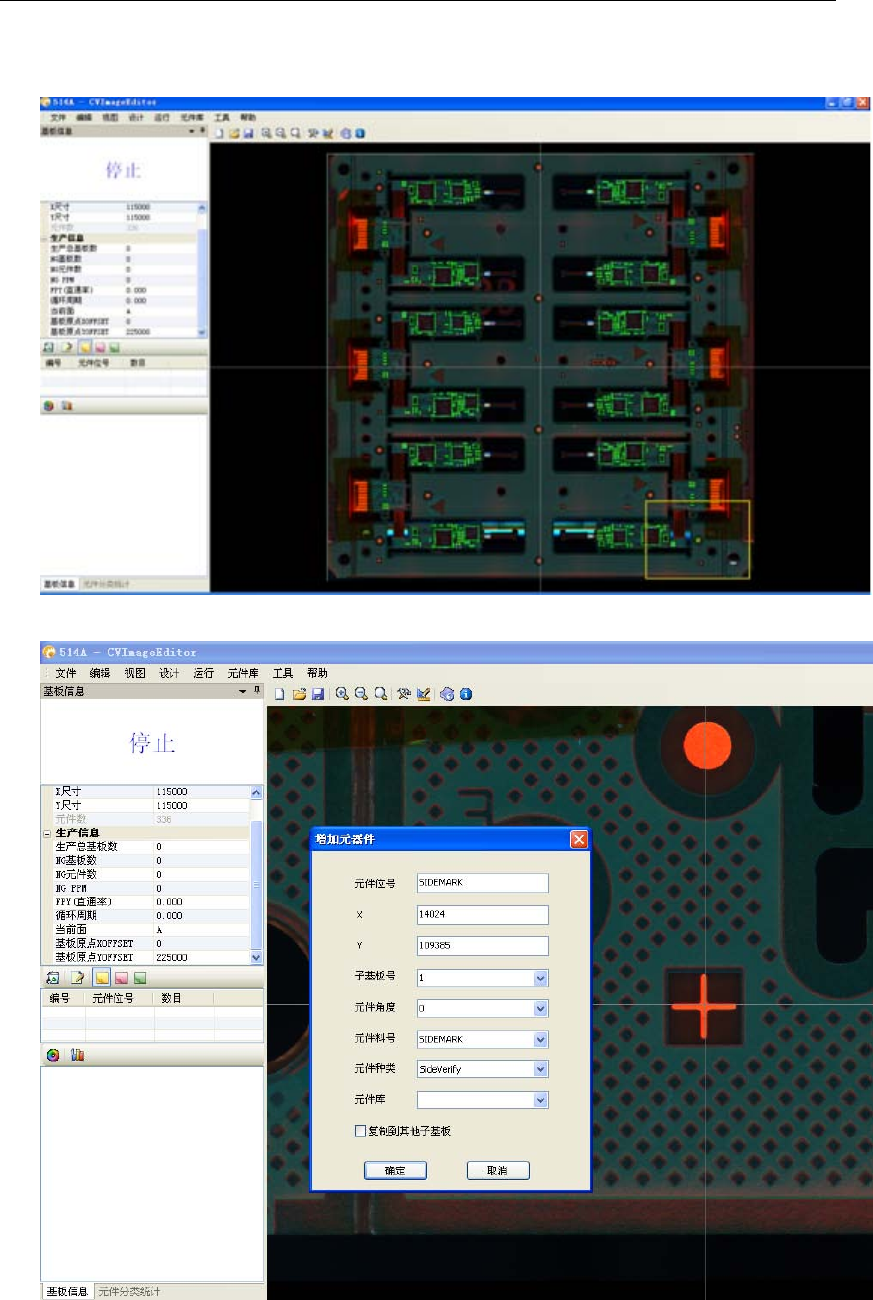The image size is (873, 1300).
Task: Click Open folder icon in lower window toolbar
Action: [299, 694]
